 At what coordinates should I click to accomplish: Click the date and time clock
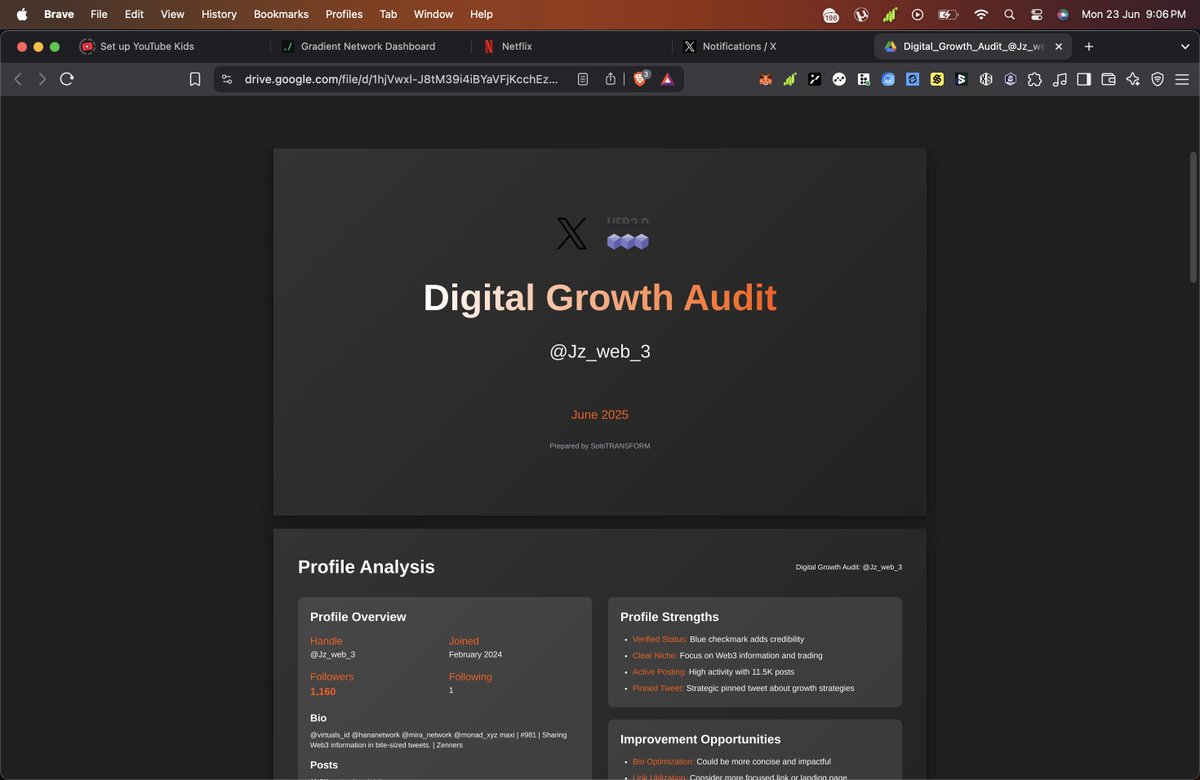1133,14
